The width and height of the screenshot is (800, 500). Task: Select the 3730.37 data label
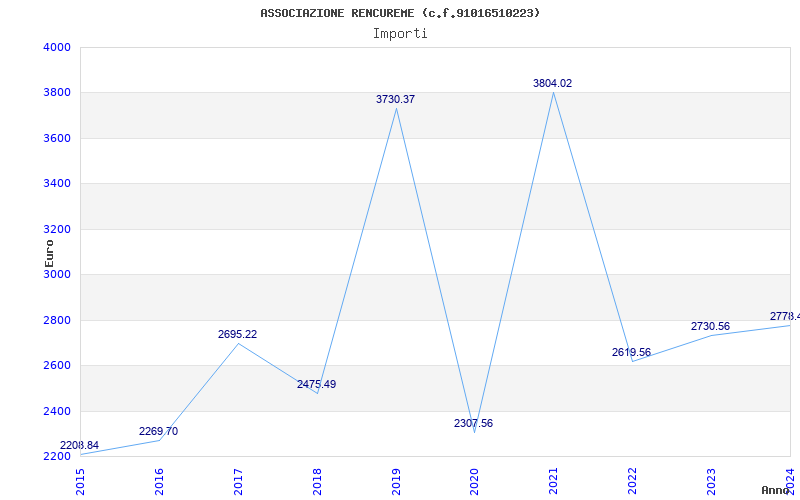pos(395,99)
